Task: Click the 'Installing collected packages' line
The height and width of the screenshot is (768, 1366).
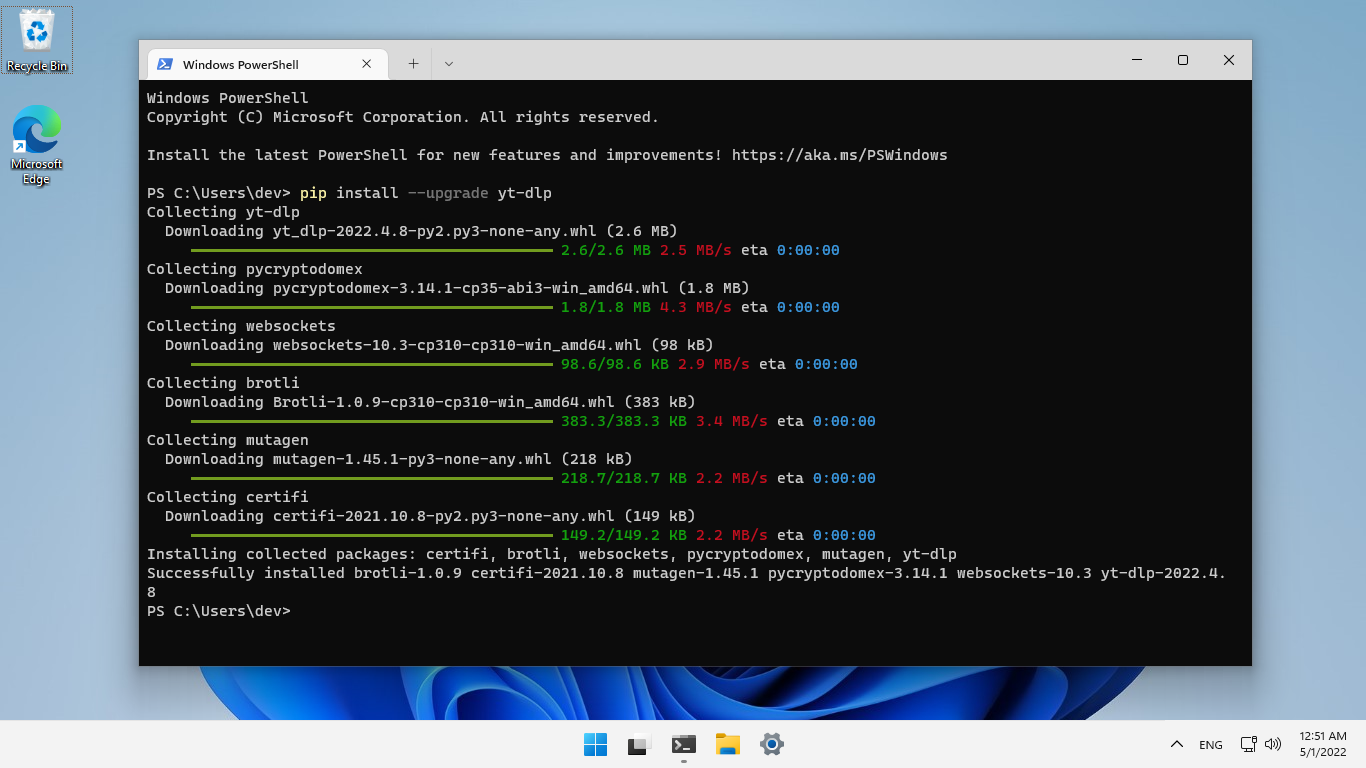Action: tap(552, 554)
